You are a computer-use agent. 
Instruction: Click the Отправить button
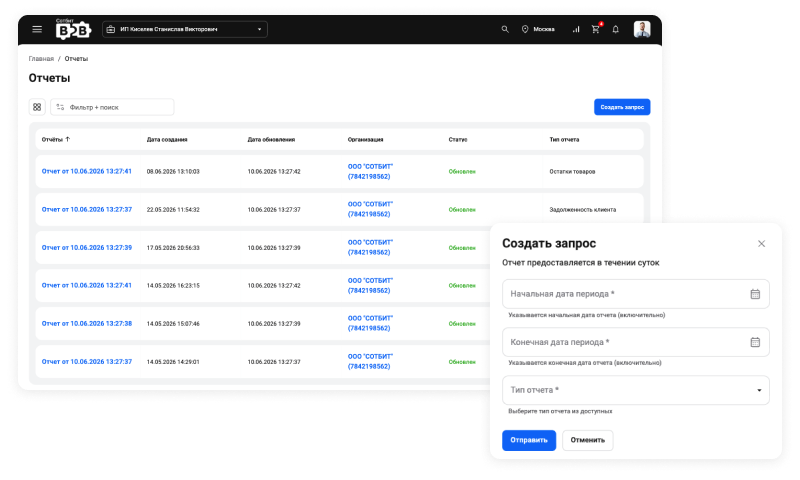[x=529, y=440]
